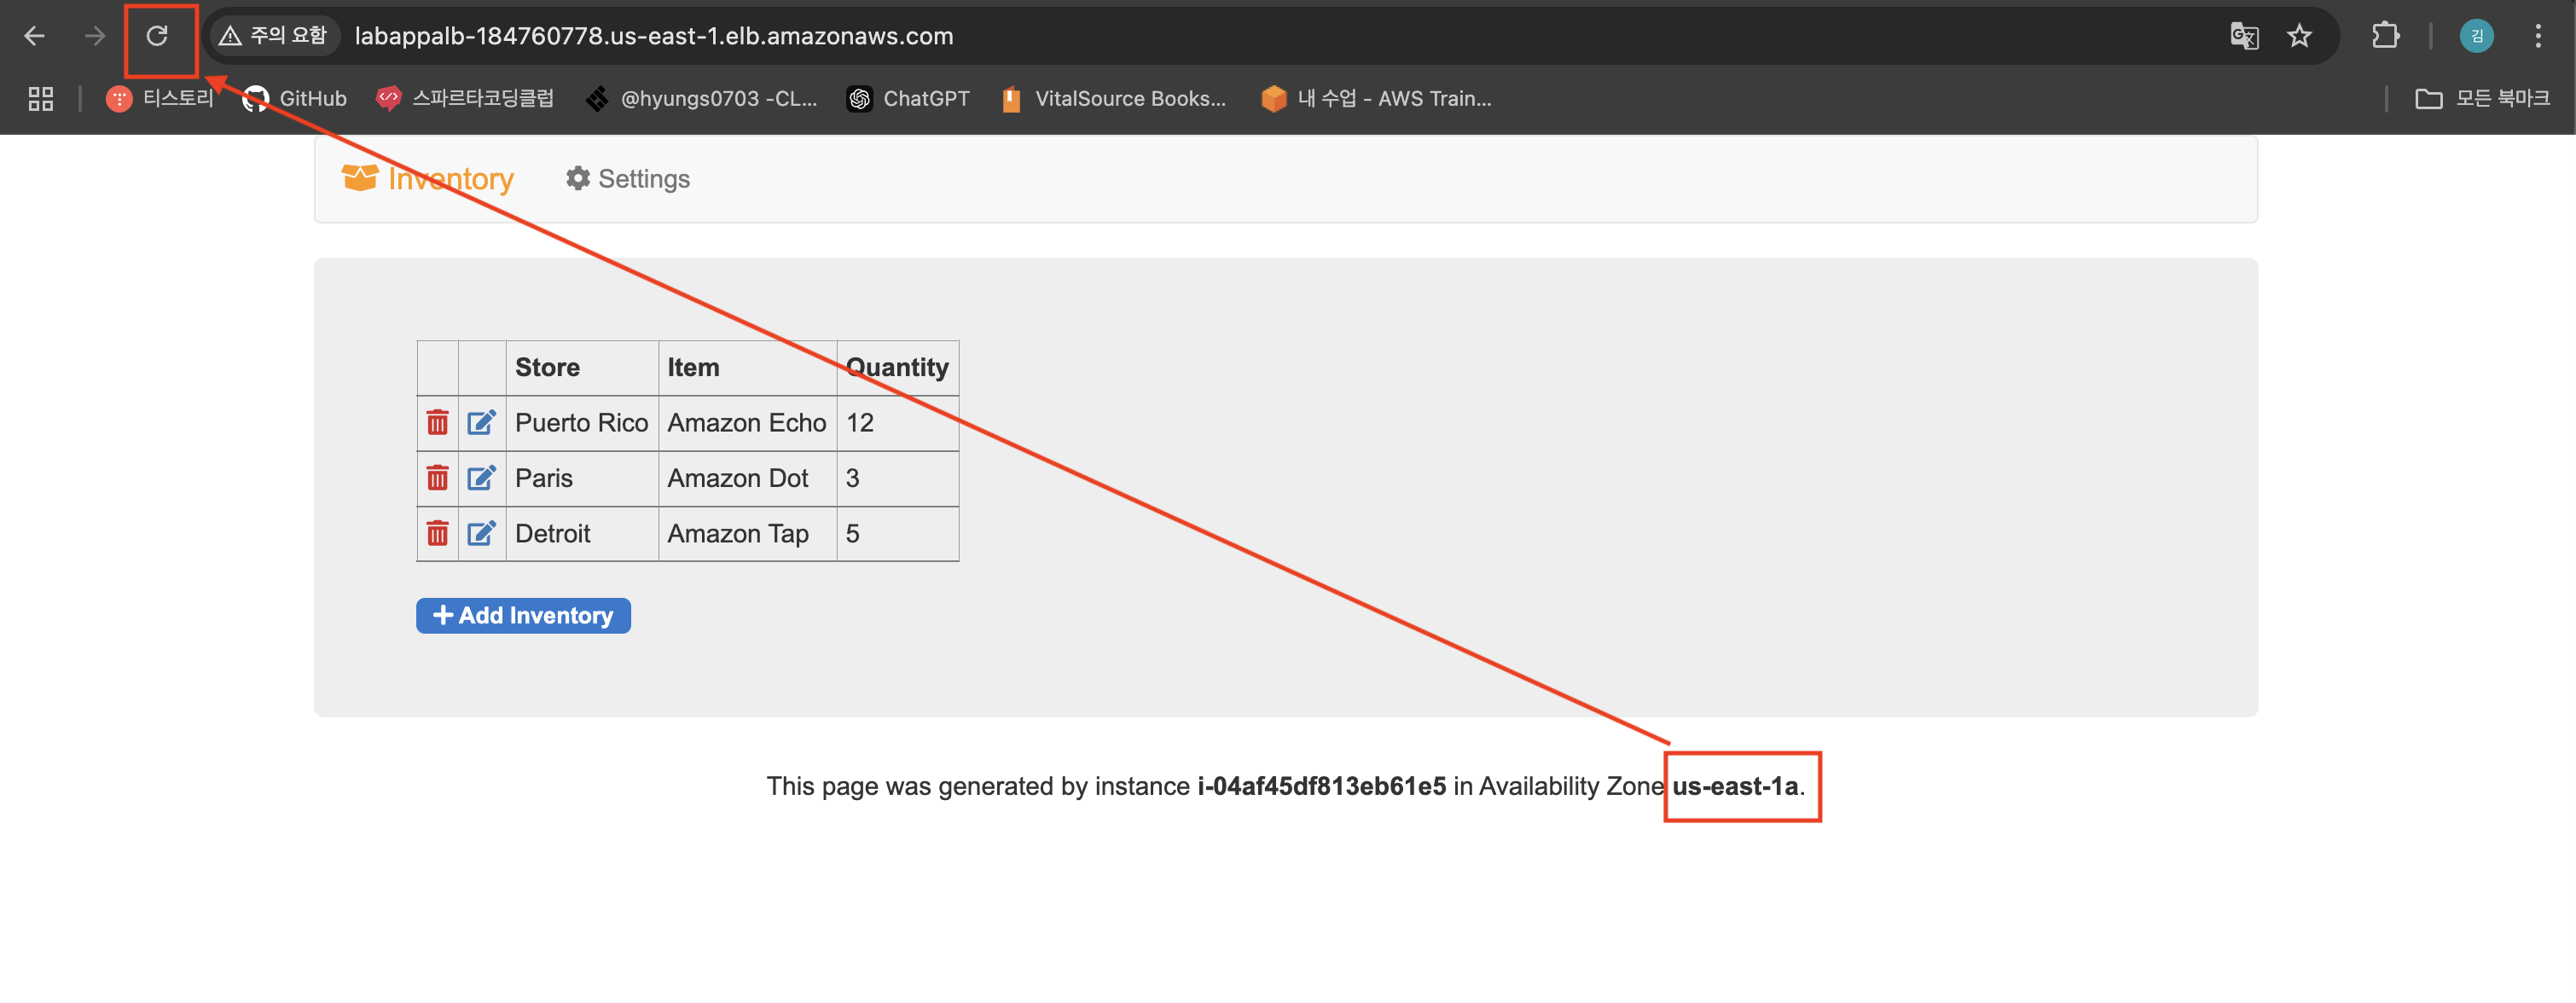Edit the Paris Amazon Dot entry
This screenshot has height=1003, width=2576.
481,479
